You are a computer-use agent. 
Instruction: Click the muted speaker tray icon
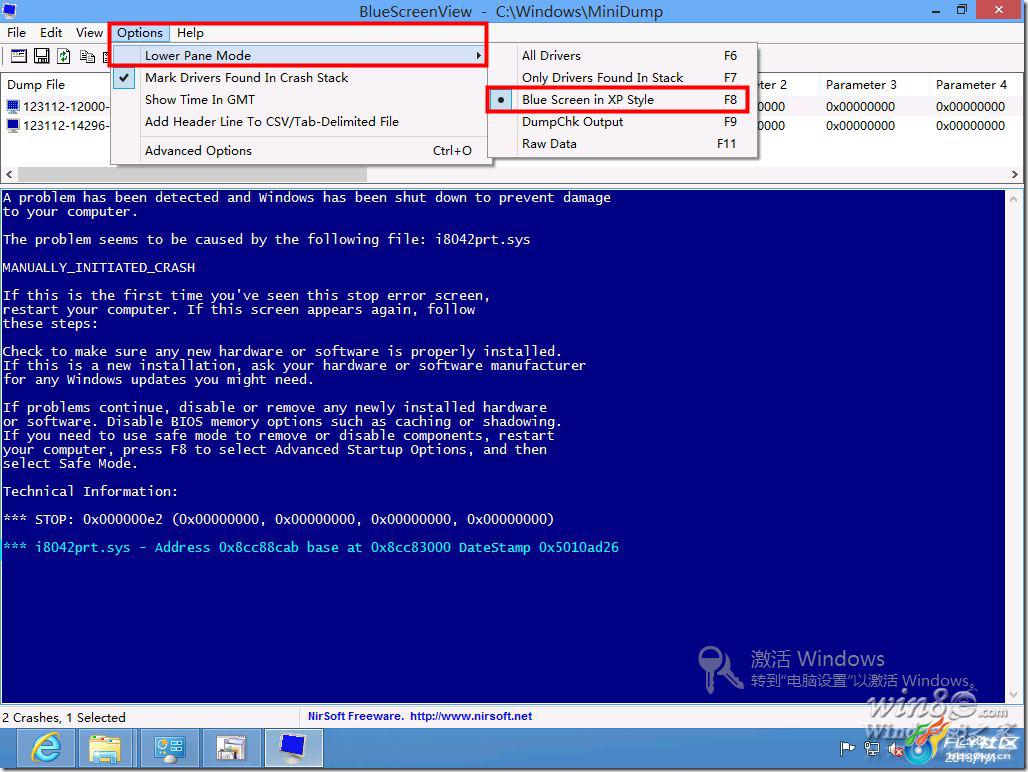point(895,748)
